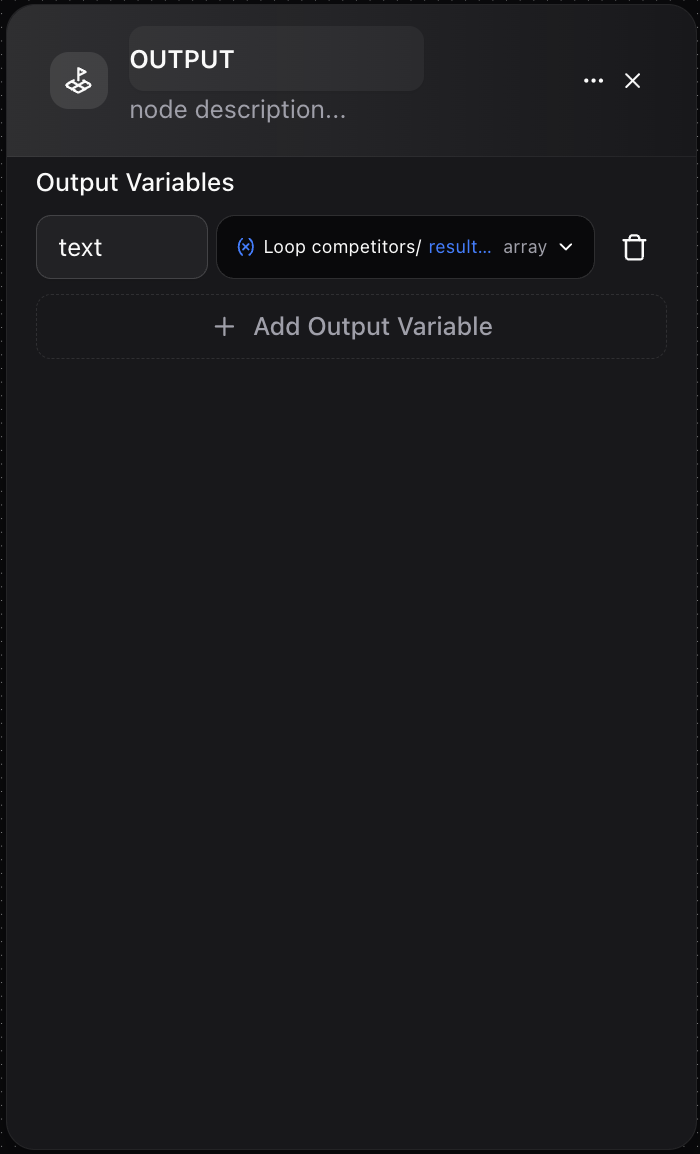
Task: Close the OUTPUT node panel
Action: click(632, 81)
